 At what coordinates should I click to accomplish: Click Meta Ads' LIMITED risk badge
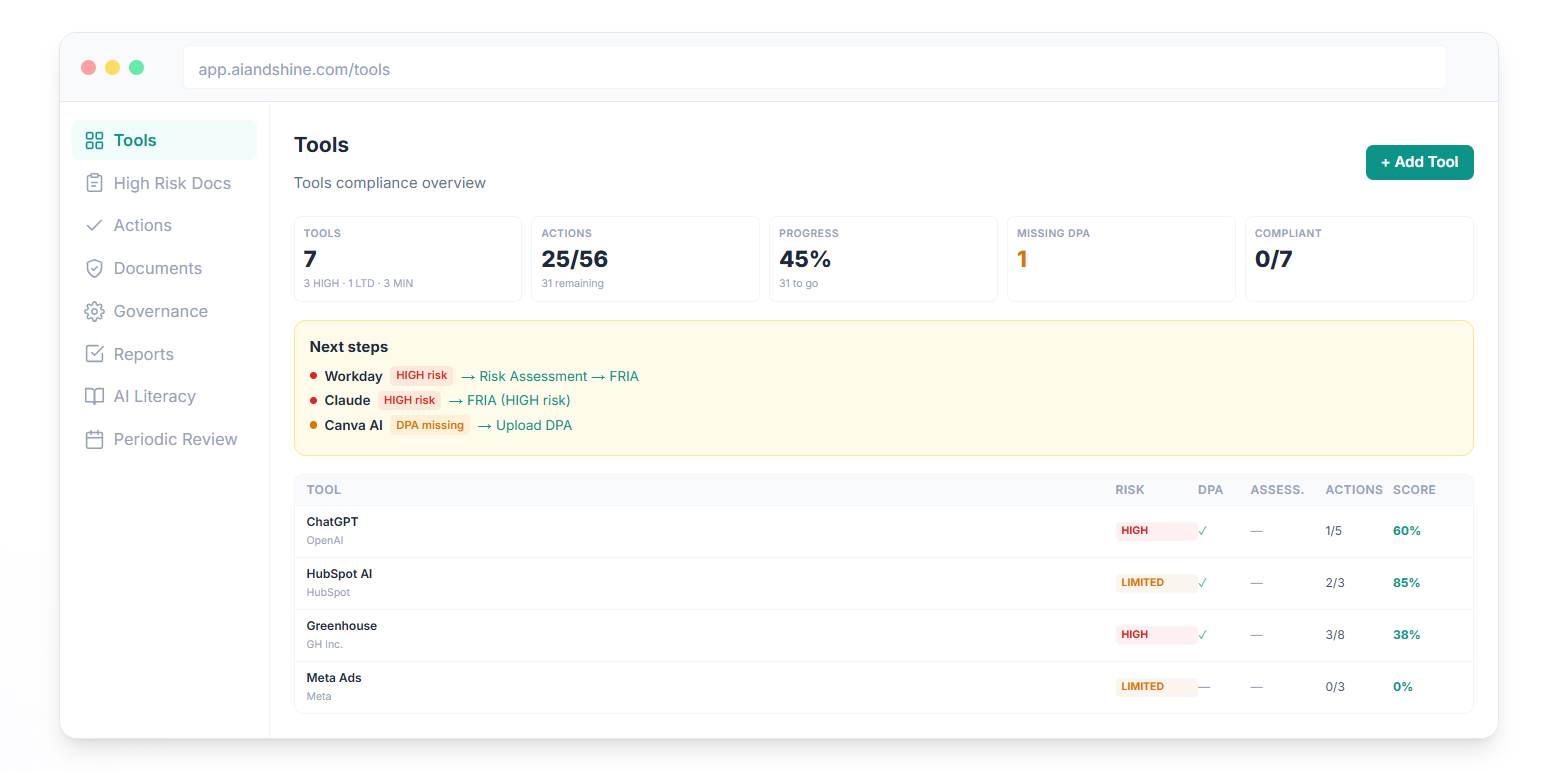tap(1156, 687)
